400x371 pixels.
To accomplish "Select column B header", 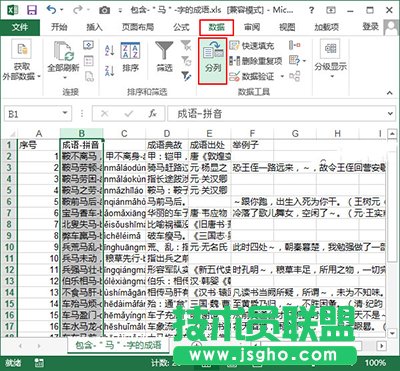I will 82,134.
